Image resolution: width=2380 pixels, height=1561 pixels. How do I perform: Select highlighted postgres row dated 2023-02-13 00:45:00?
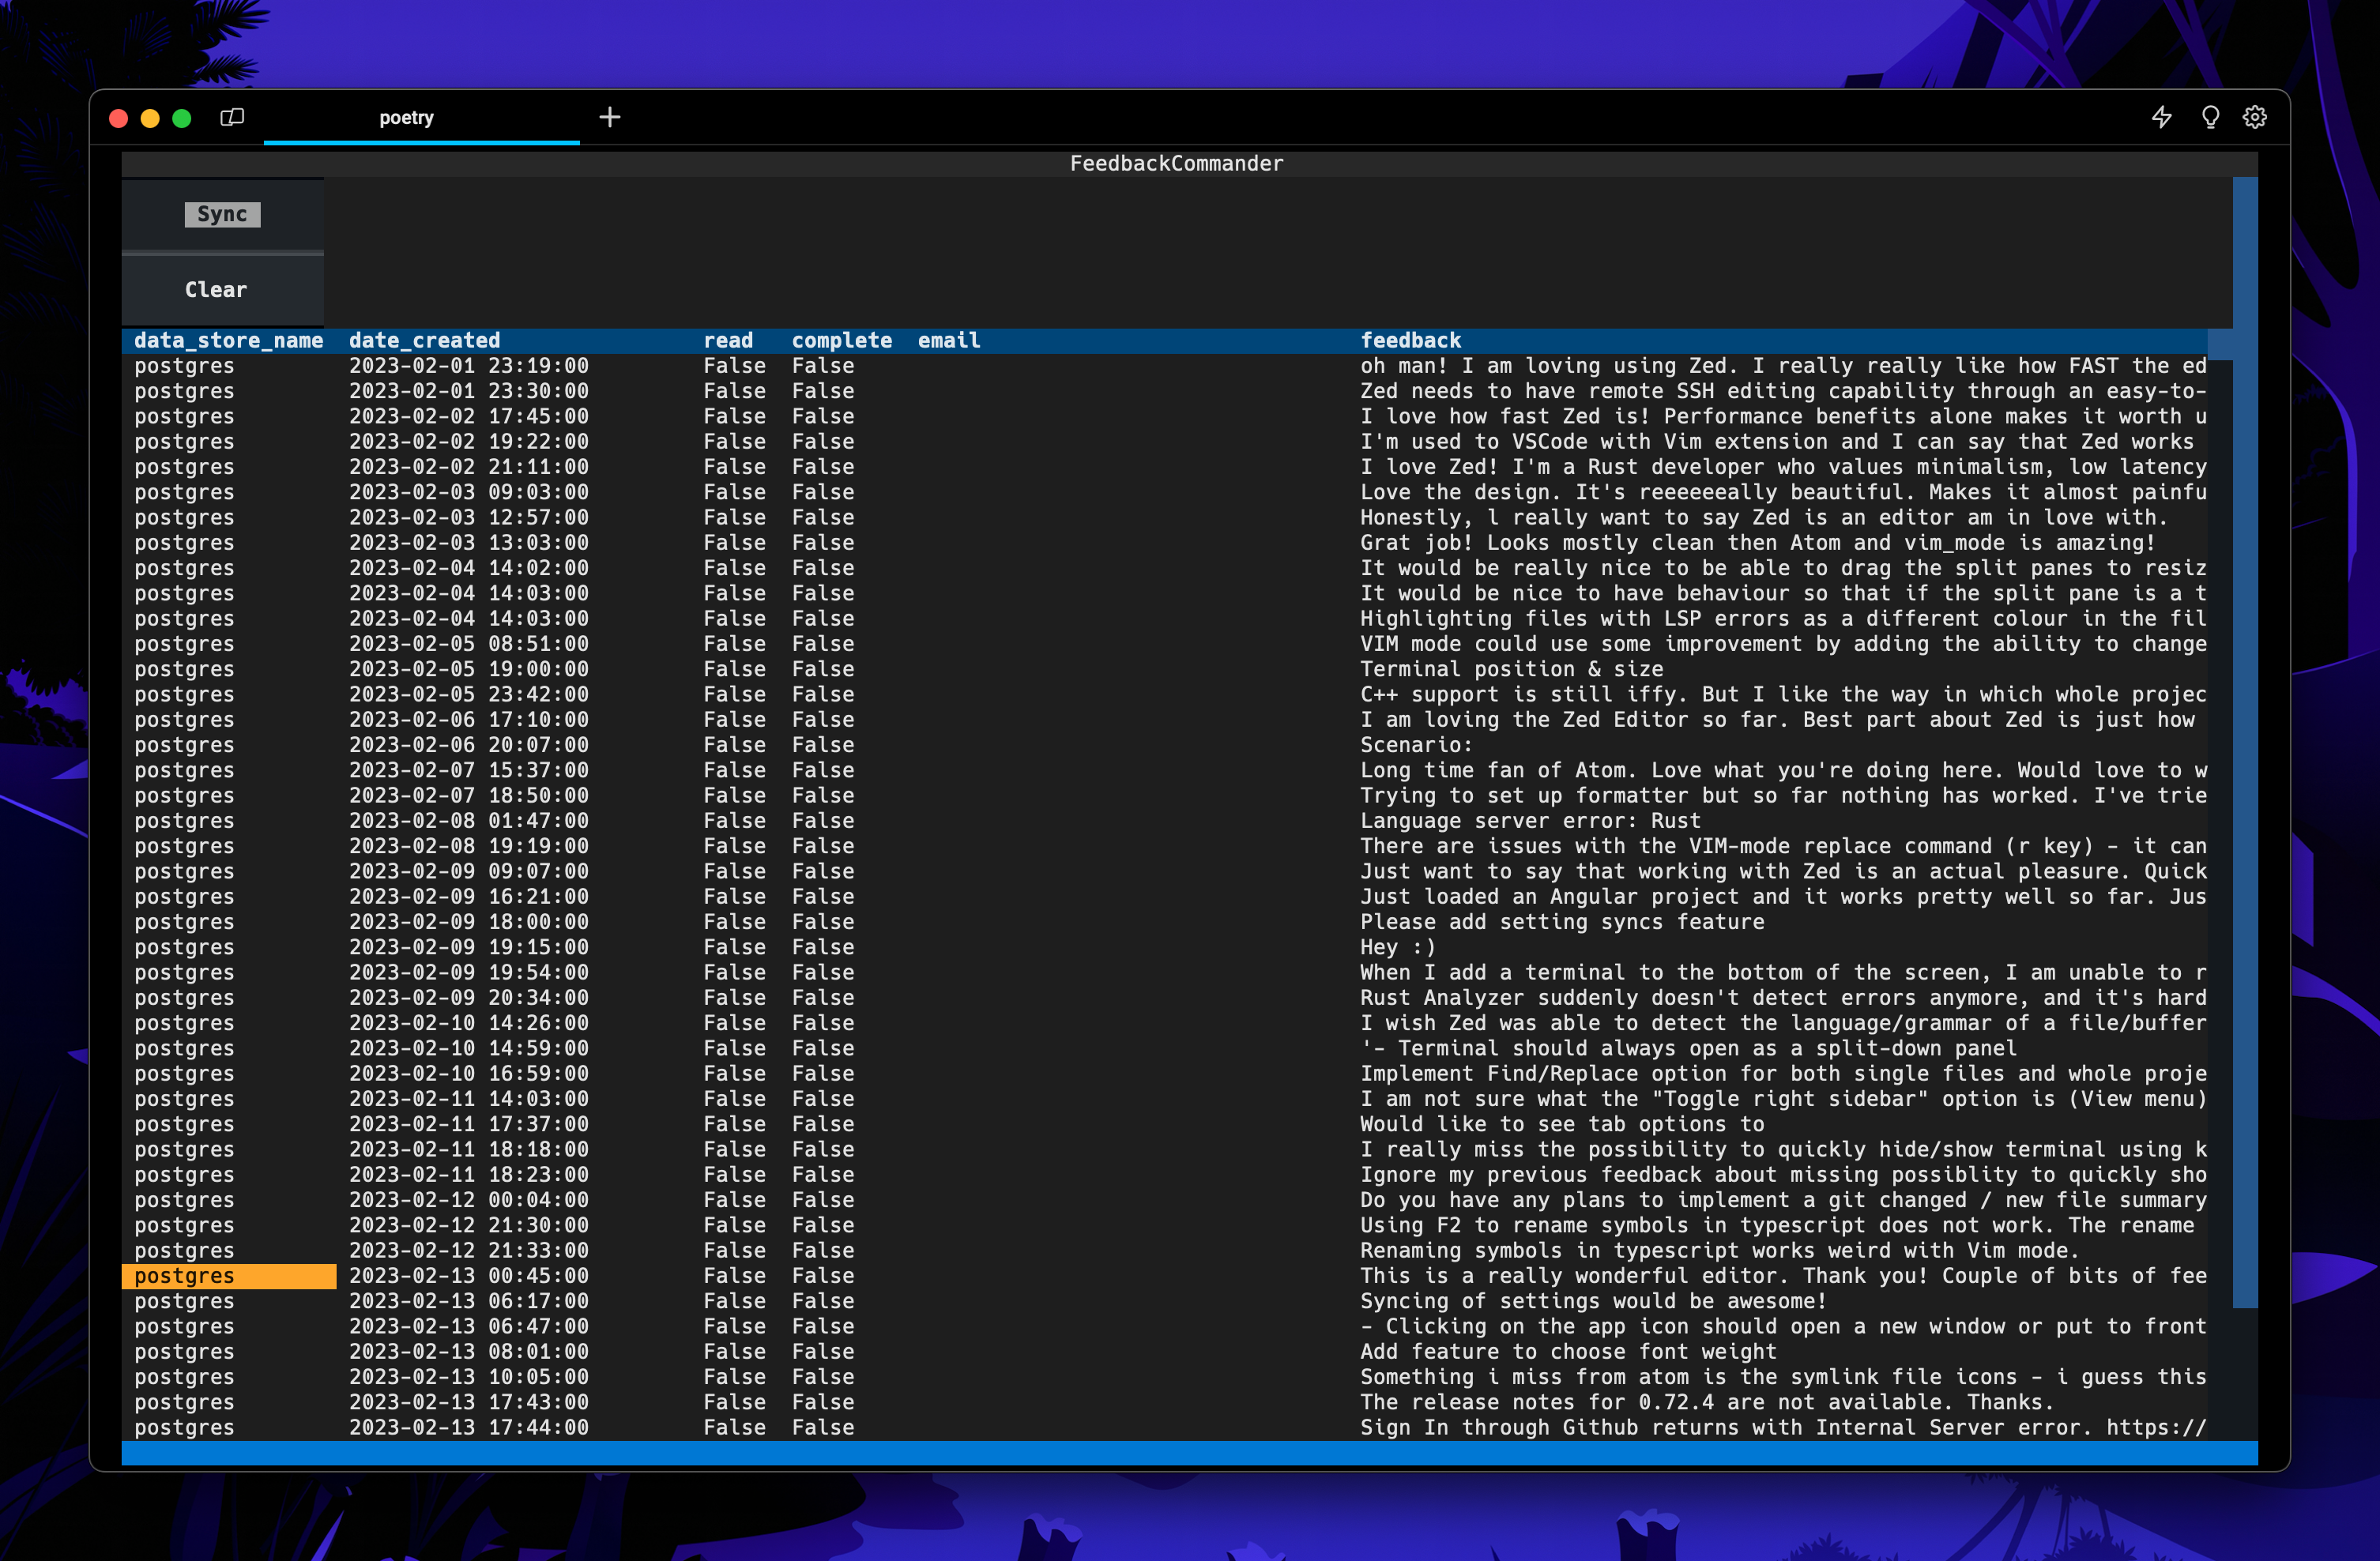tap(229, 1276)
